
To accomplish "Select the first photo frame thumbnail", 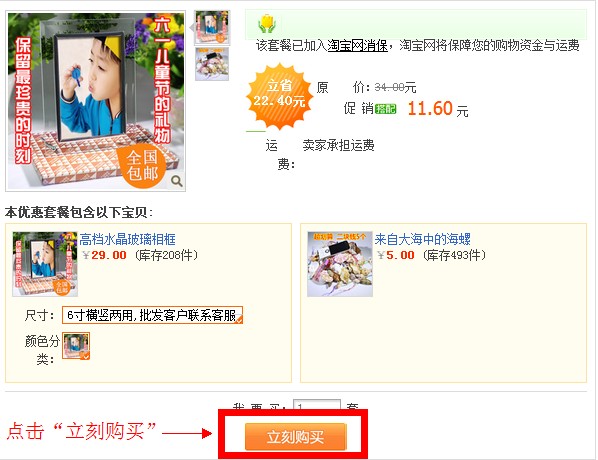I will click(212, 27).
